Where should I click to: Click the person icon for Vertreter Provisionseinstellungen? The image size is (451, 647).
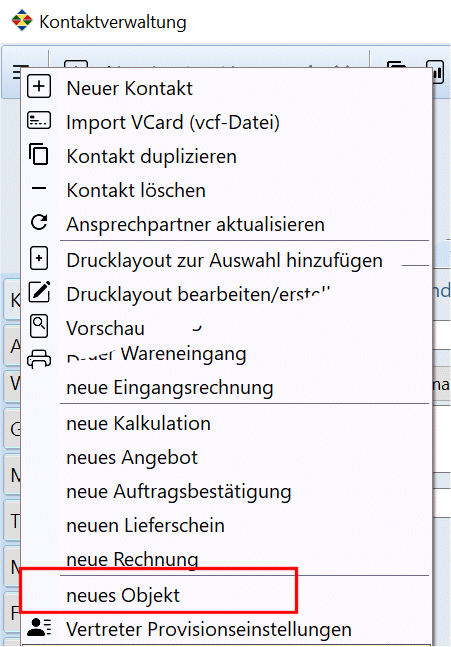(x=39, y=626)
